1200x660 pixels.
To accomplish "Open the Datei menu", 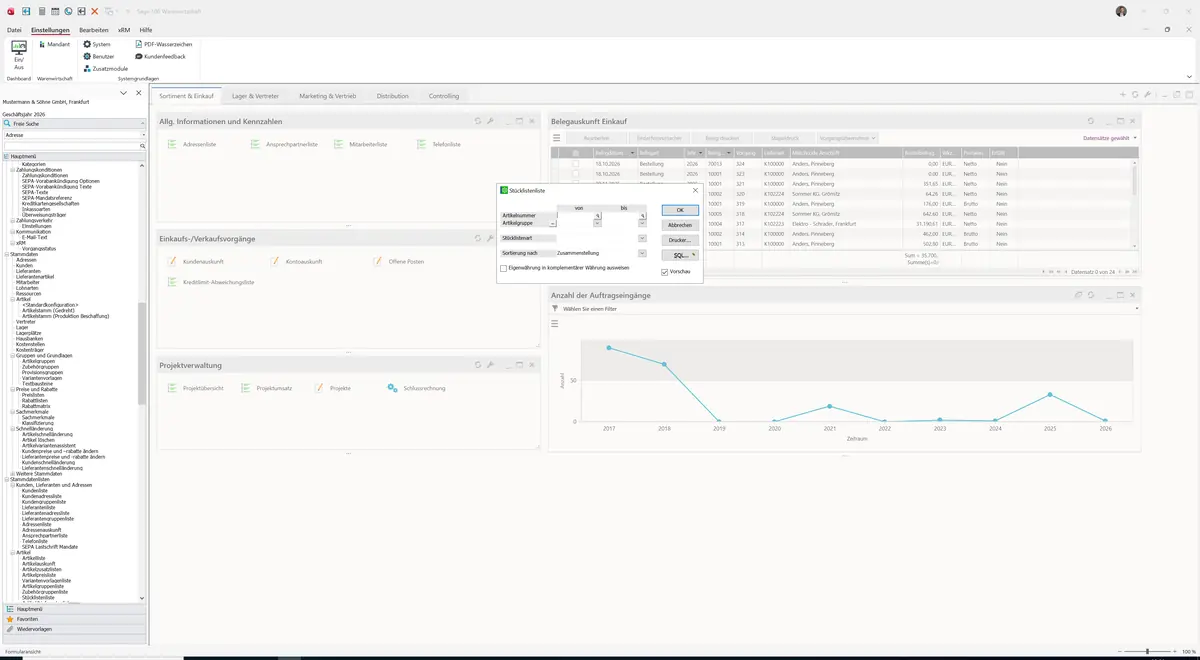I will pyautogui.click(x=14, y=30).
